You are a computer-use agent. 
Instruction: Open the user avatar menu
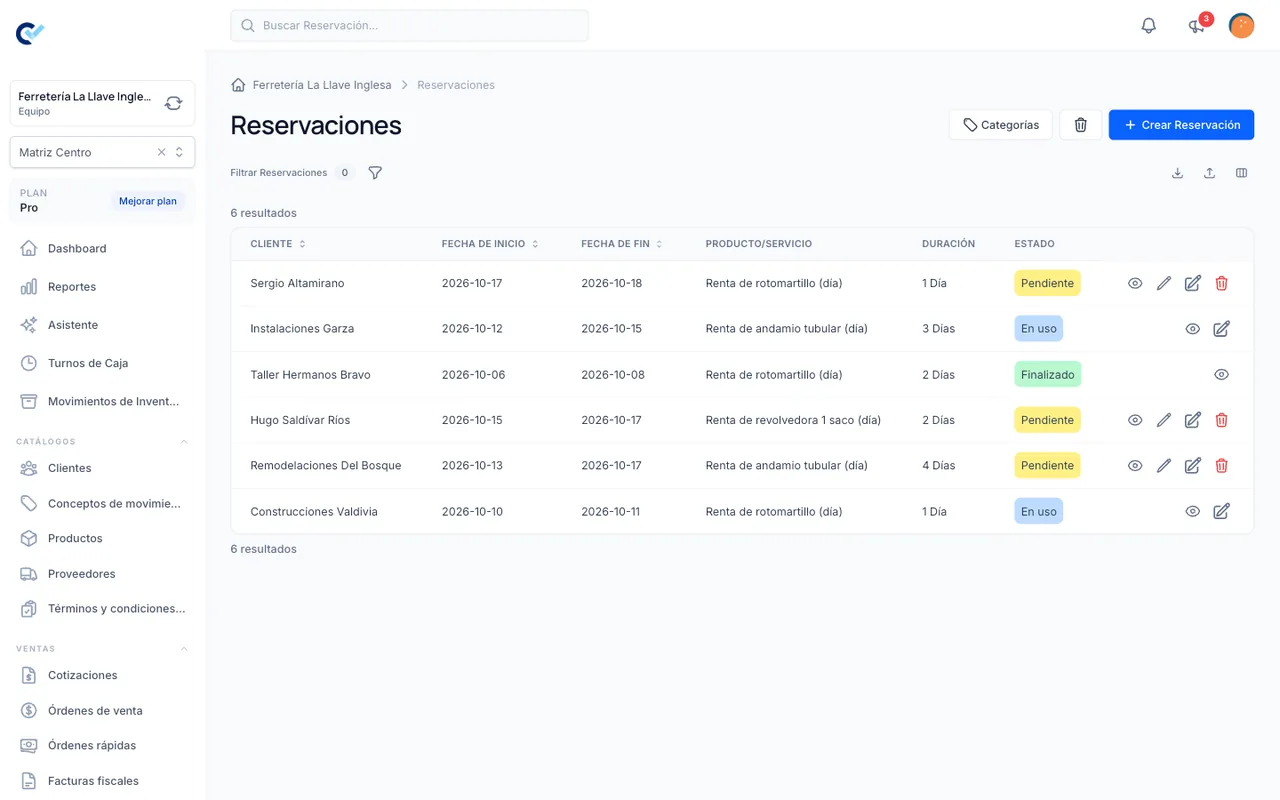[1241, 26]
